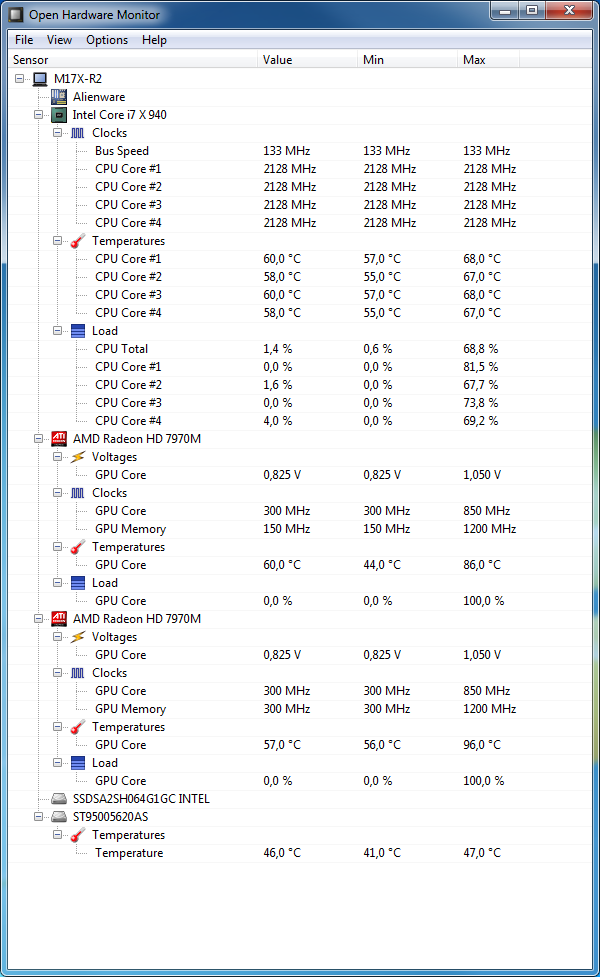This screenshot has height=978, width=600.
Task: Click the M17X-R2 computer icon
Action: coord(40,79)
